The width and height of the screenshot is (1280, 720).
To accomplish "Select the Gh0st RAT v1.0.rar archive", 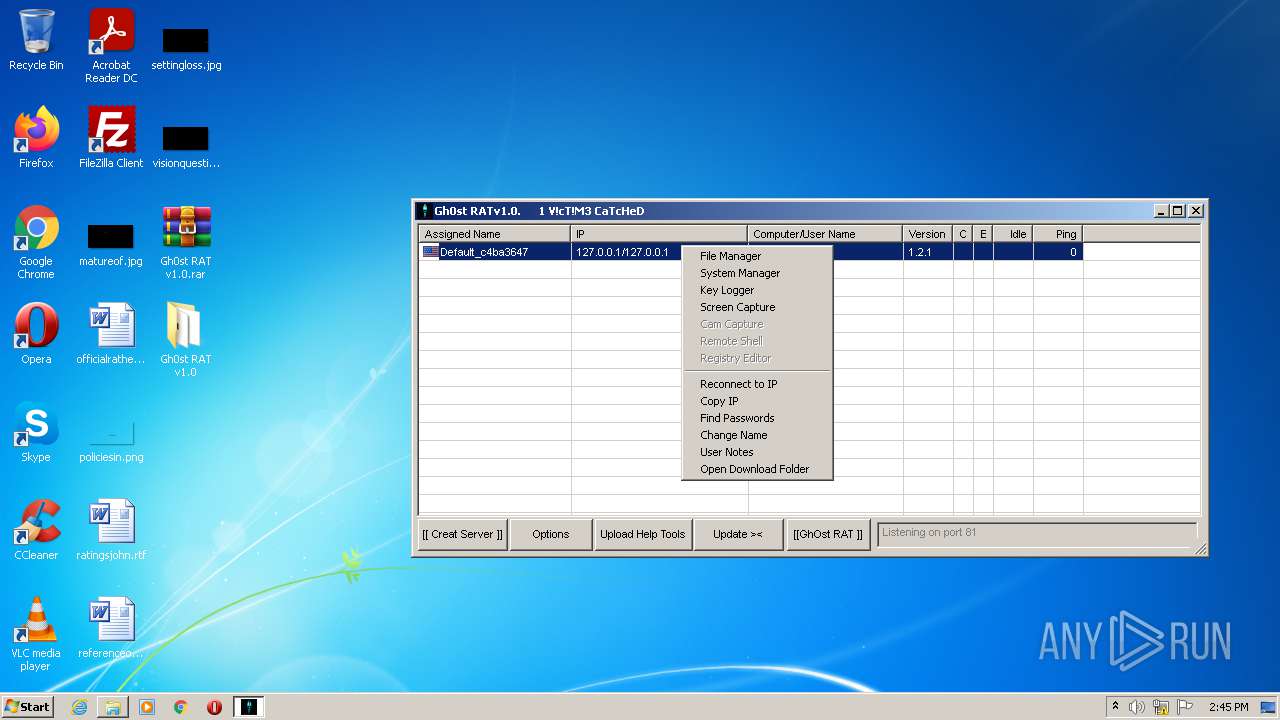I will coord(186,242).
